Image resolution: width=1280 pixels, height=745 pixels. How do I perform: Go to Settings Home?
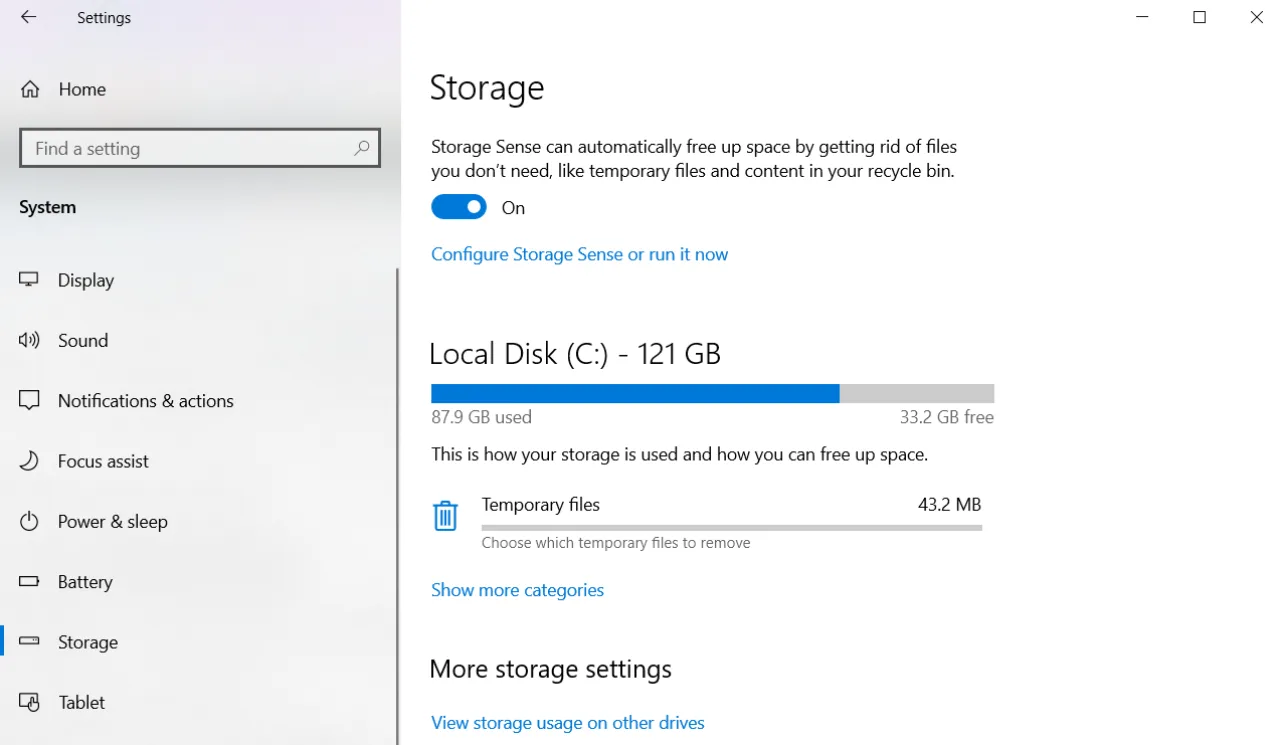click(82, 89)
